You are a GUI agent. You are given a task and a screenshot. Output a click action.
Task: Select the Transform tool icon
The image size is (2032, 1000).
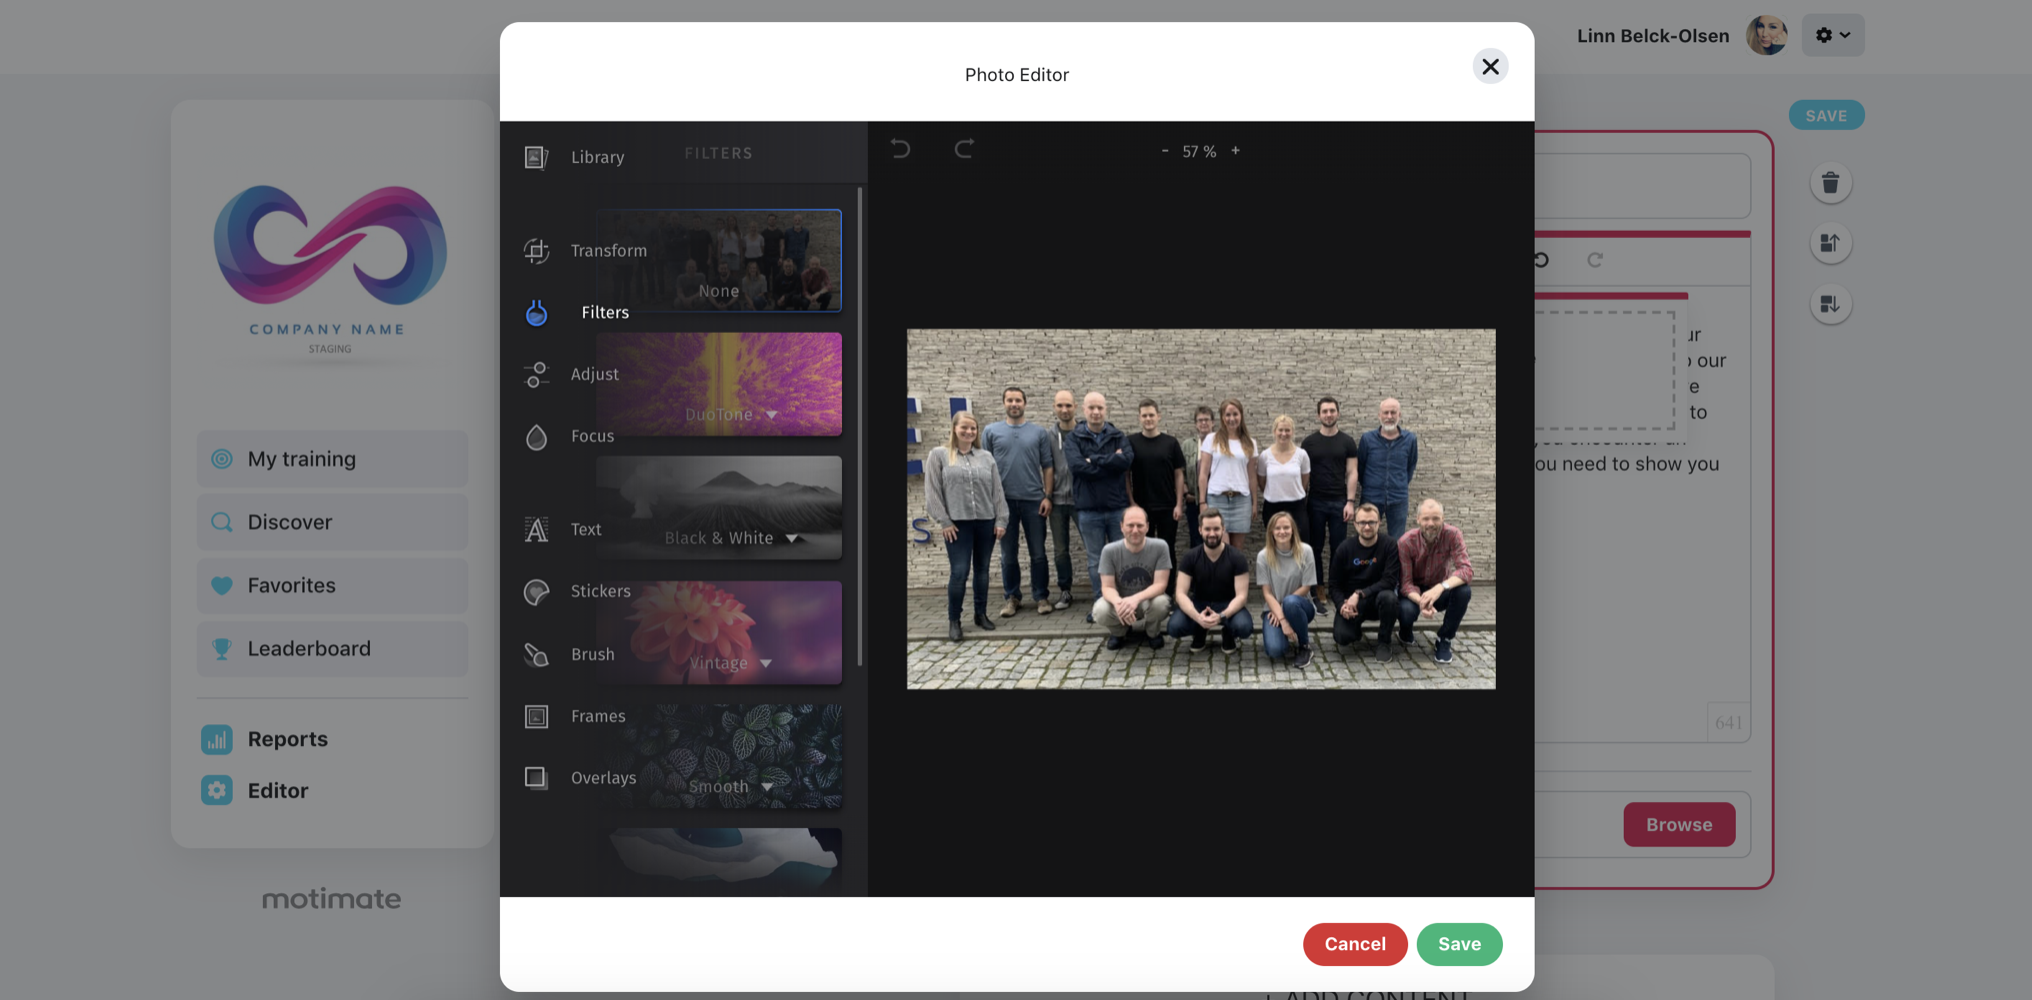(536, 251)
